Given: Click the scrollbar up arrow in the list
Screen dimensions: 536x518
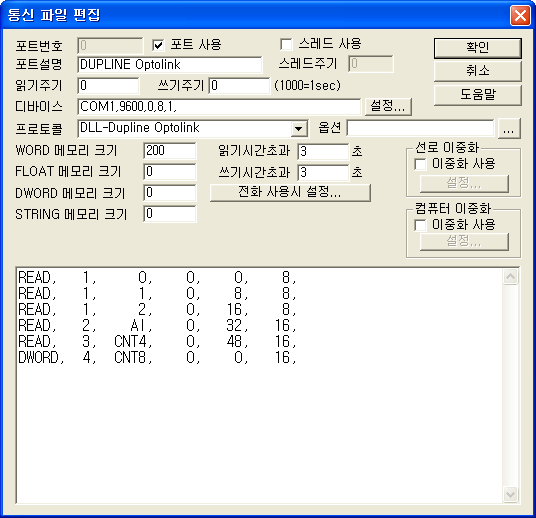Looking at the screenshot, I should click(510, 277).
